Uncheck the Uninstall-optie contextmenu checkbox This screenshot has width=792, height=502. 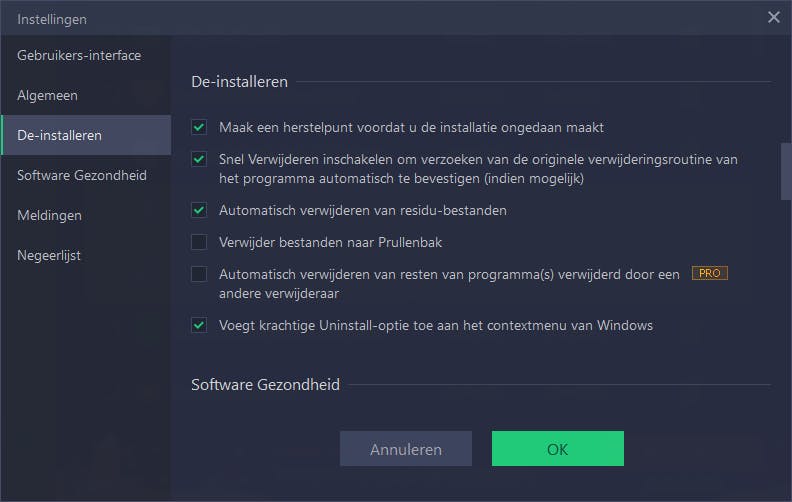click(199, 325)
